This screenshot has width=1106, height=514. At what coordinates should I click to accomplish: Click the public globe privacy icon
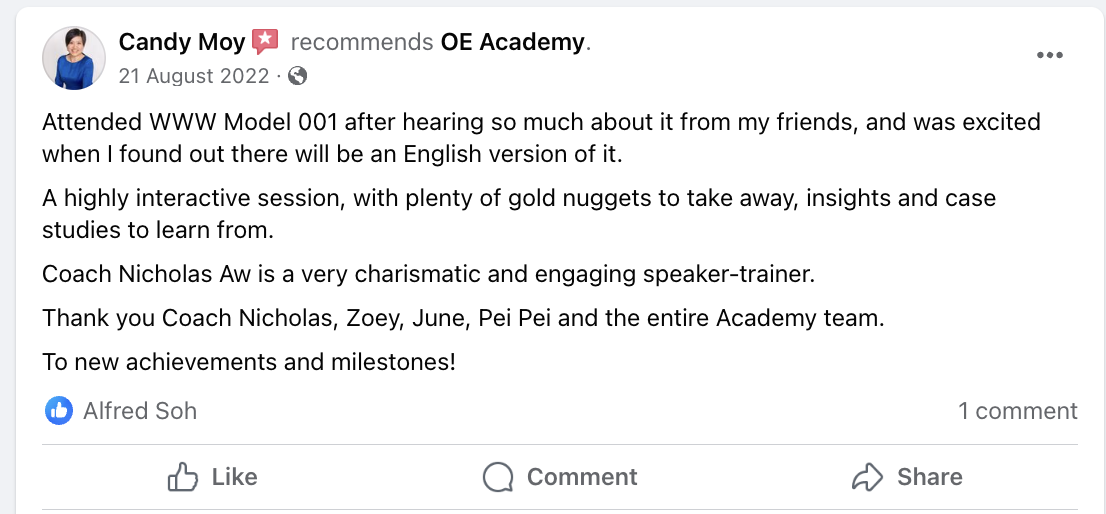[x=297, y=76]
